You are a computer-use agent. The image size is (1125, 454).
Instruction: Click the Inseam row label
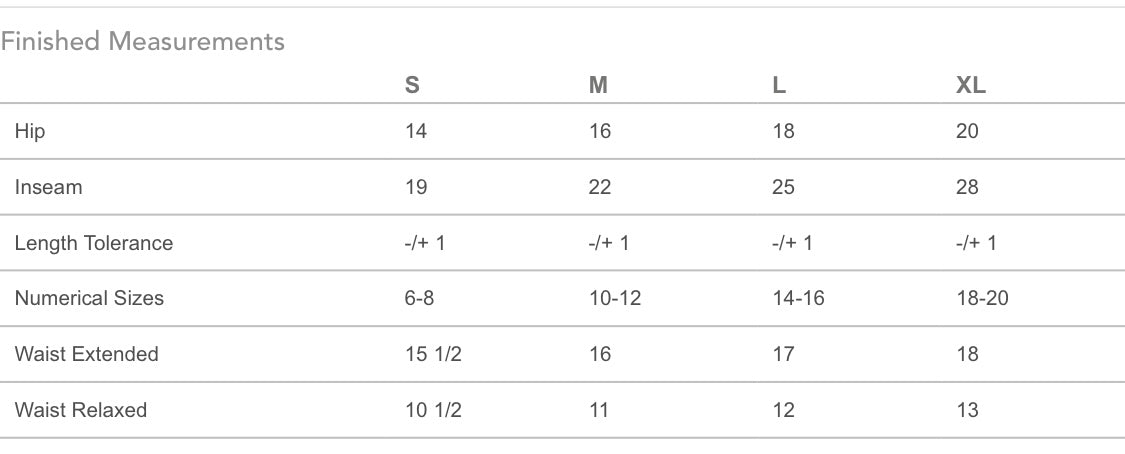click(x=49, y=187)
